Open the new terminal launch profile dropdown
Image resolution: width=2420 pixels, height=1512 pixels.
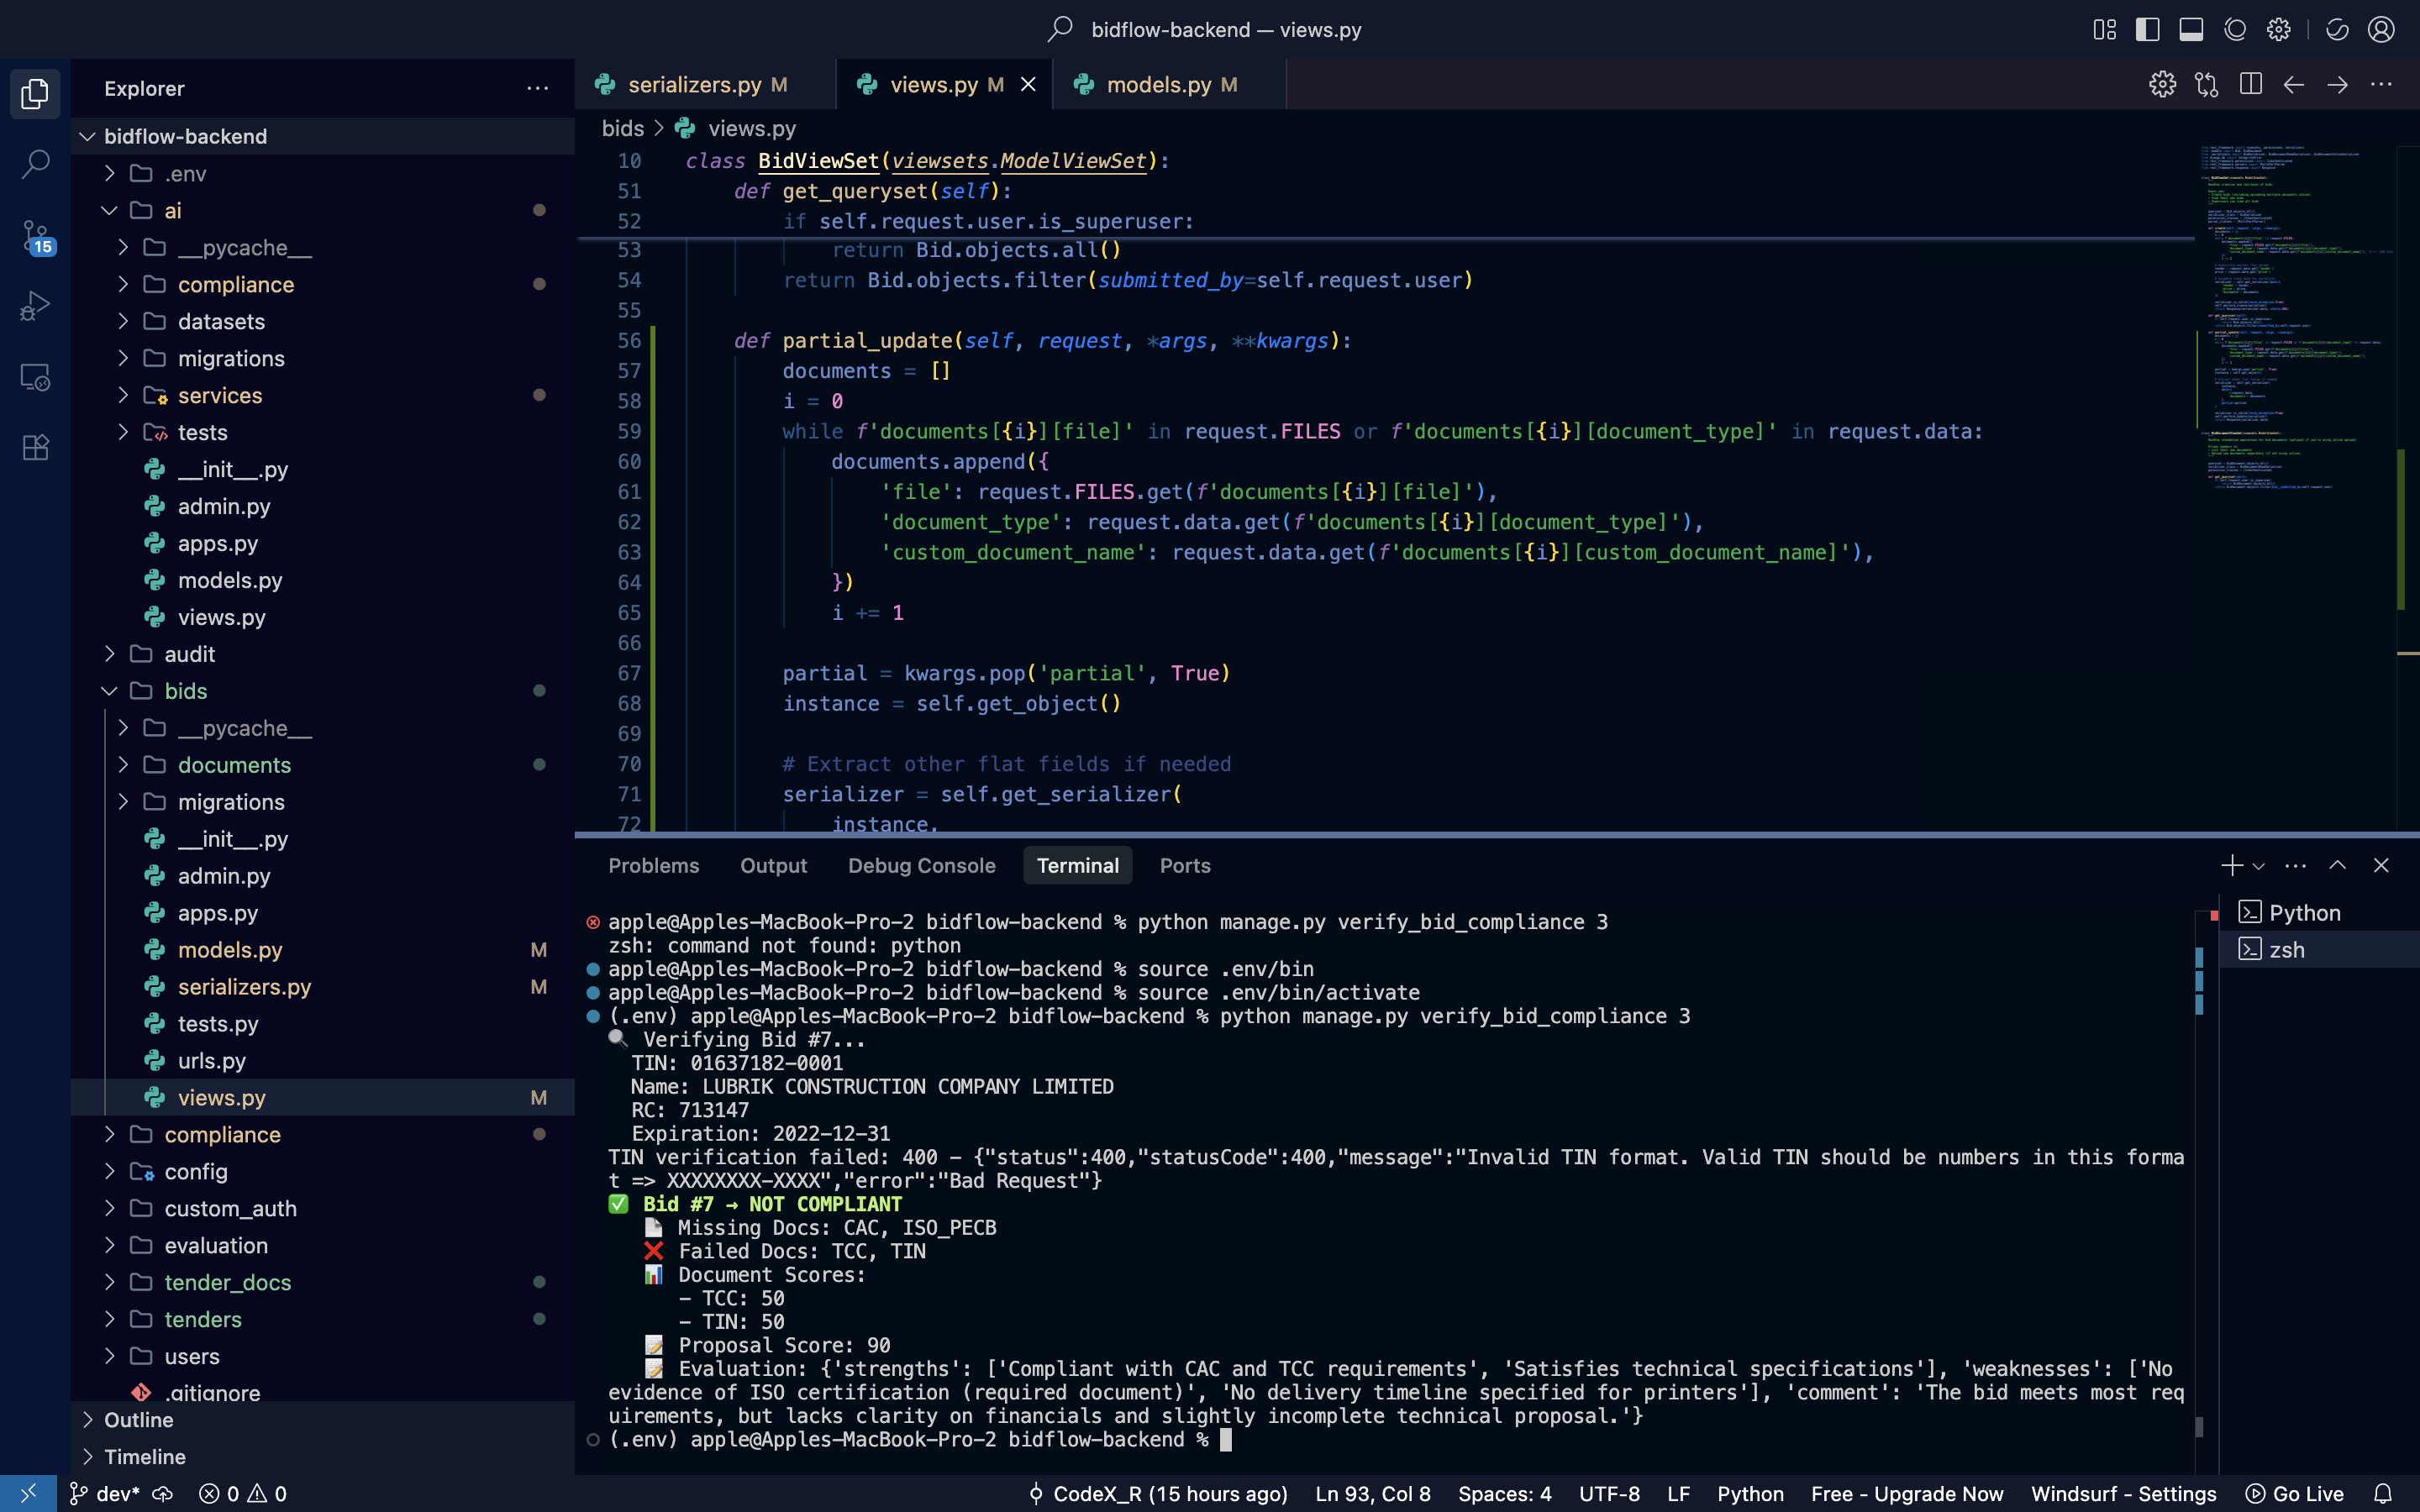click(x=2258, y=866)
